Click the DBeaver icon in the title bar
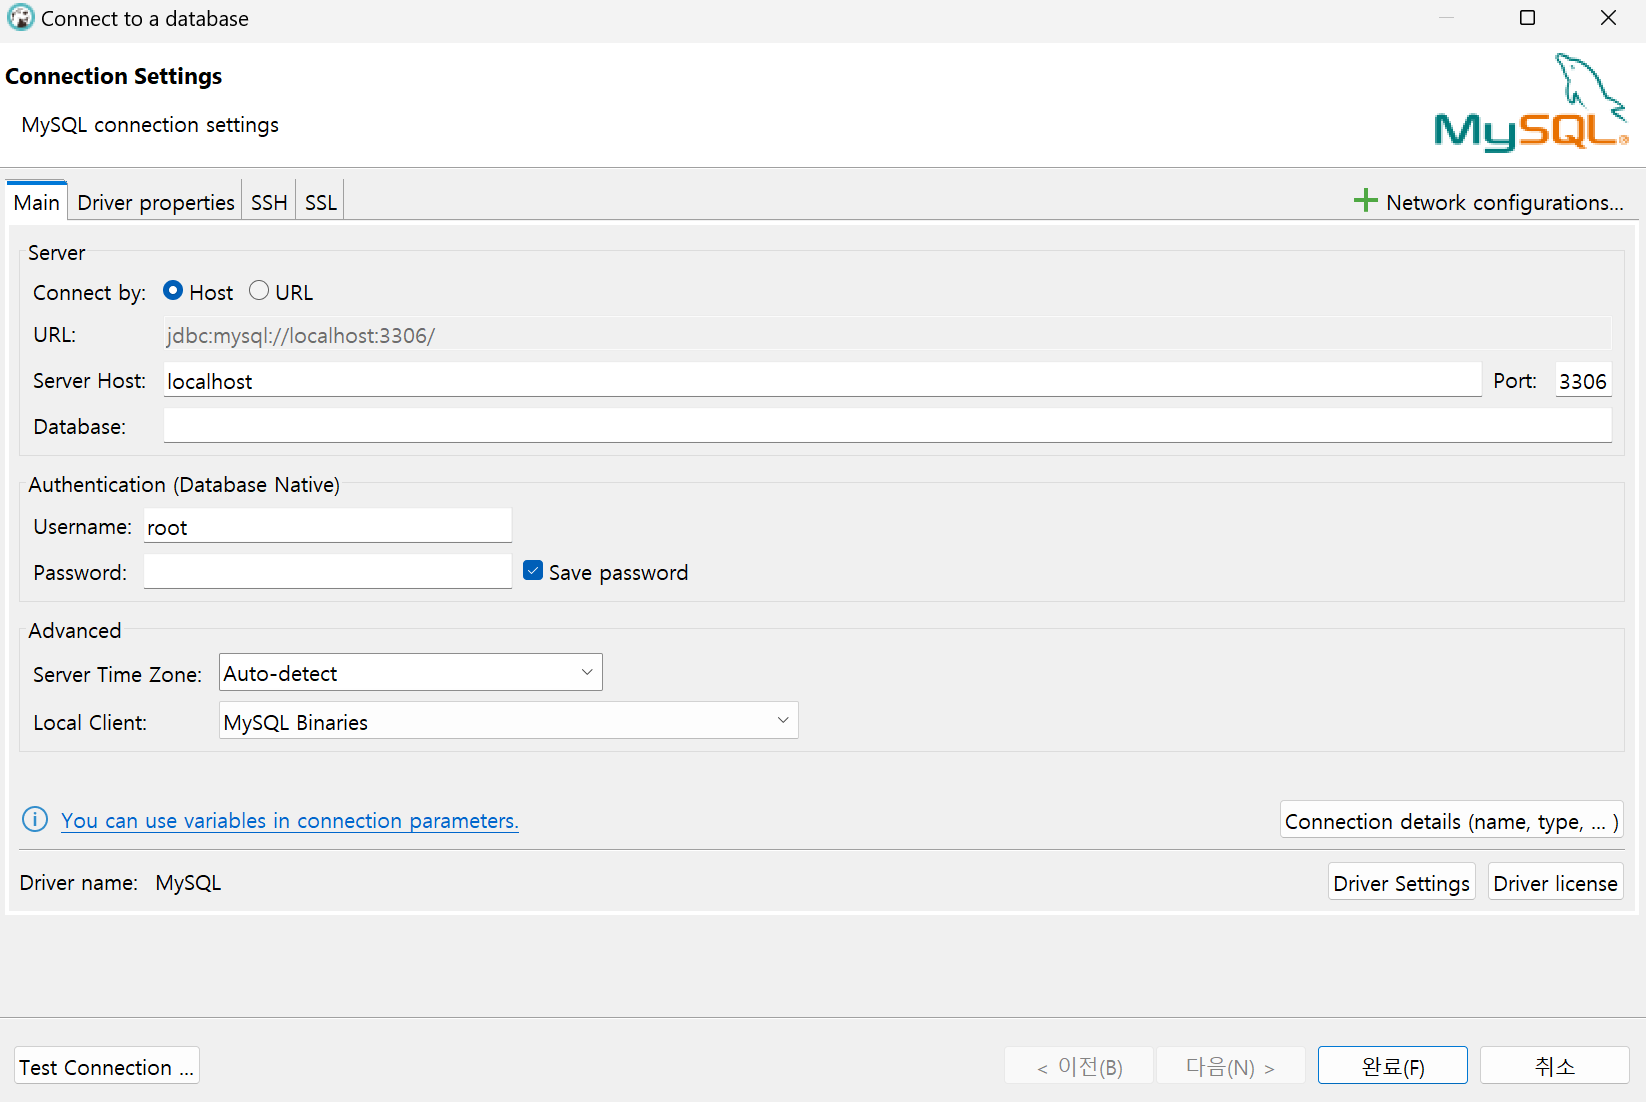This screenshot has height=1102, width=1646. click(x=20, y=18)
